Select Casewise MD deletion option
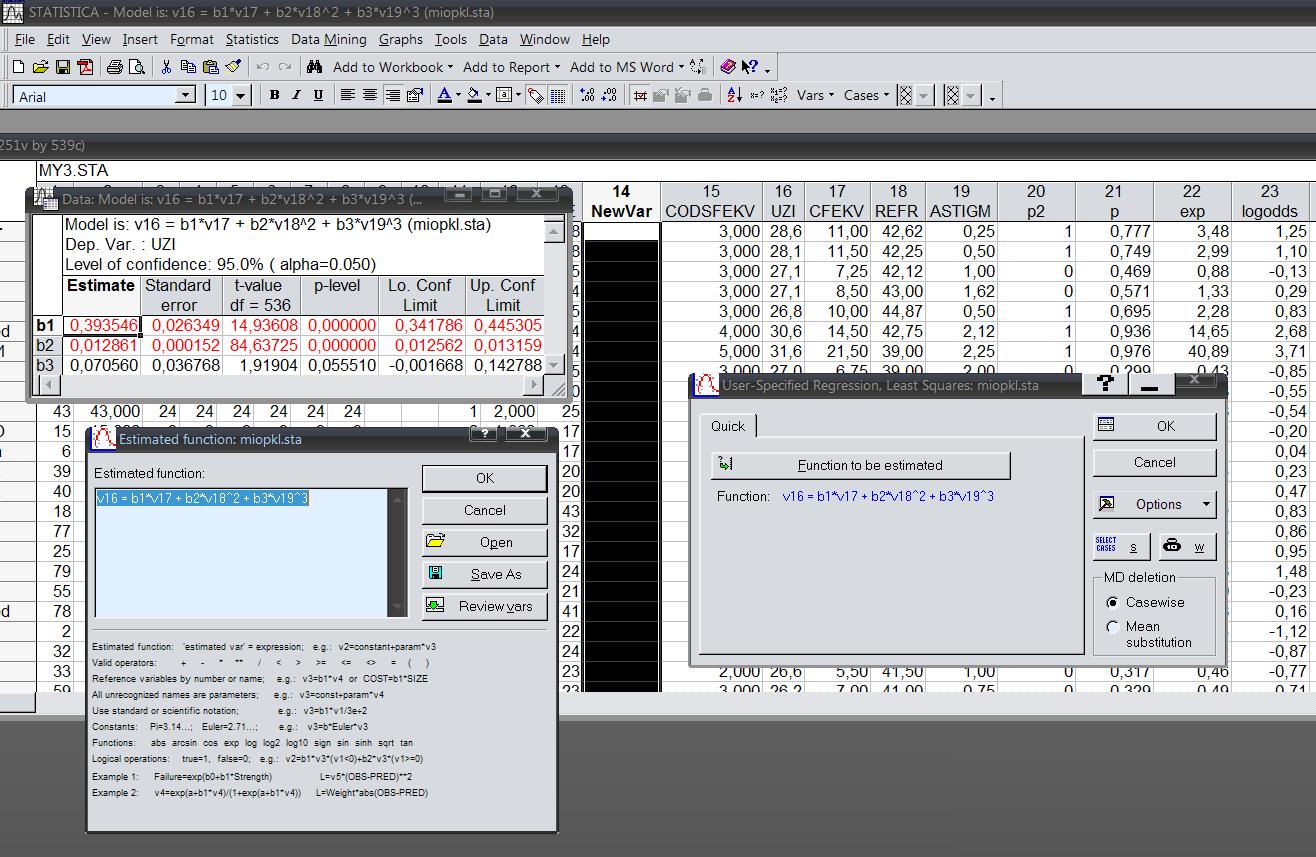Screen dimensions: 1316x857 (1112, 602)
